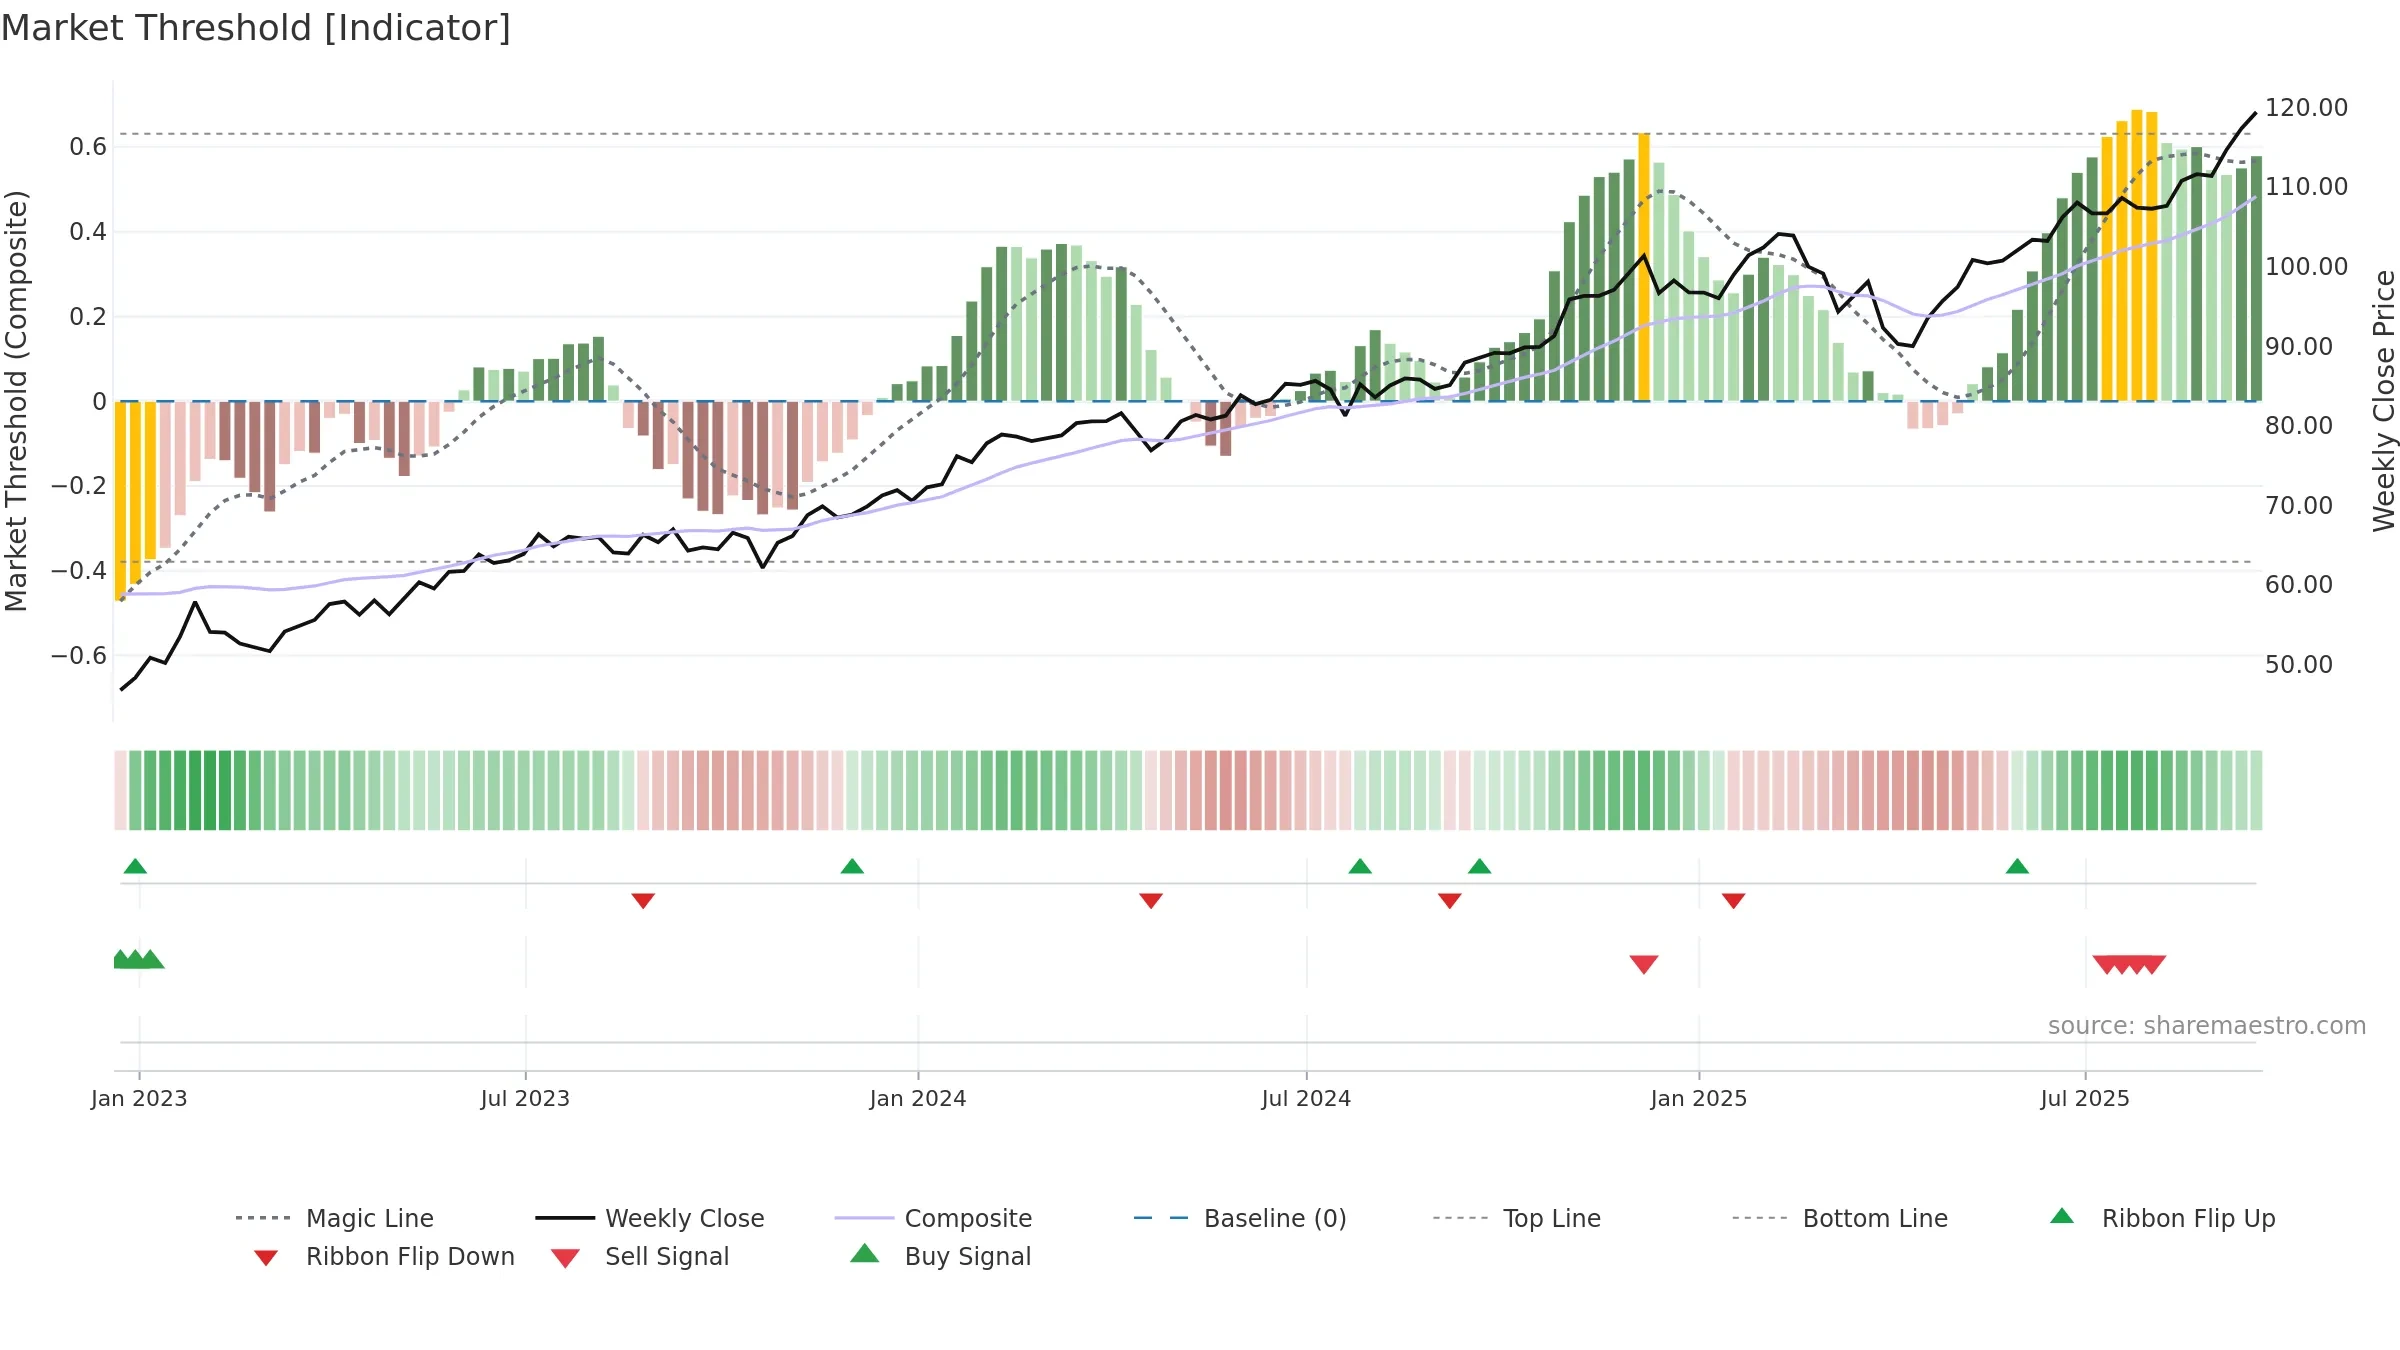Click the green Buy Signal legend triangle
Image resolution: width=2400 pixels, height=1350 pixels.
(x=864, y=1253)
